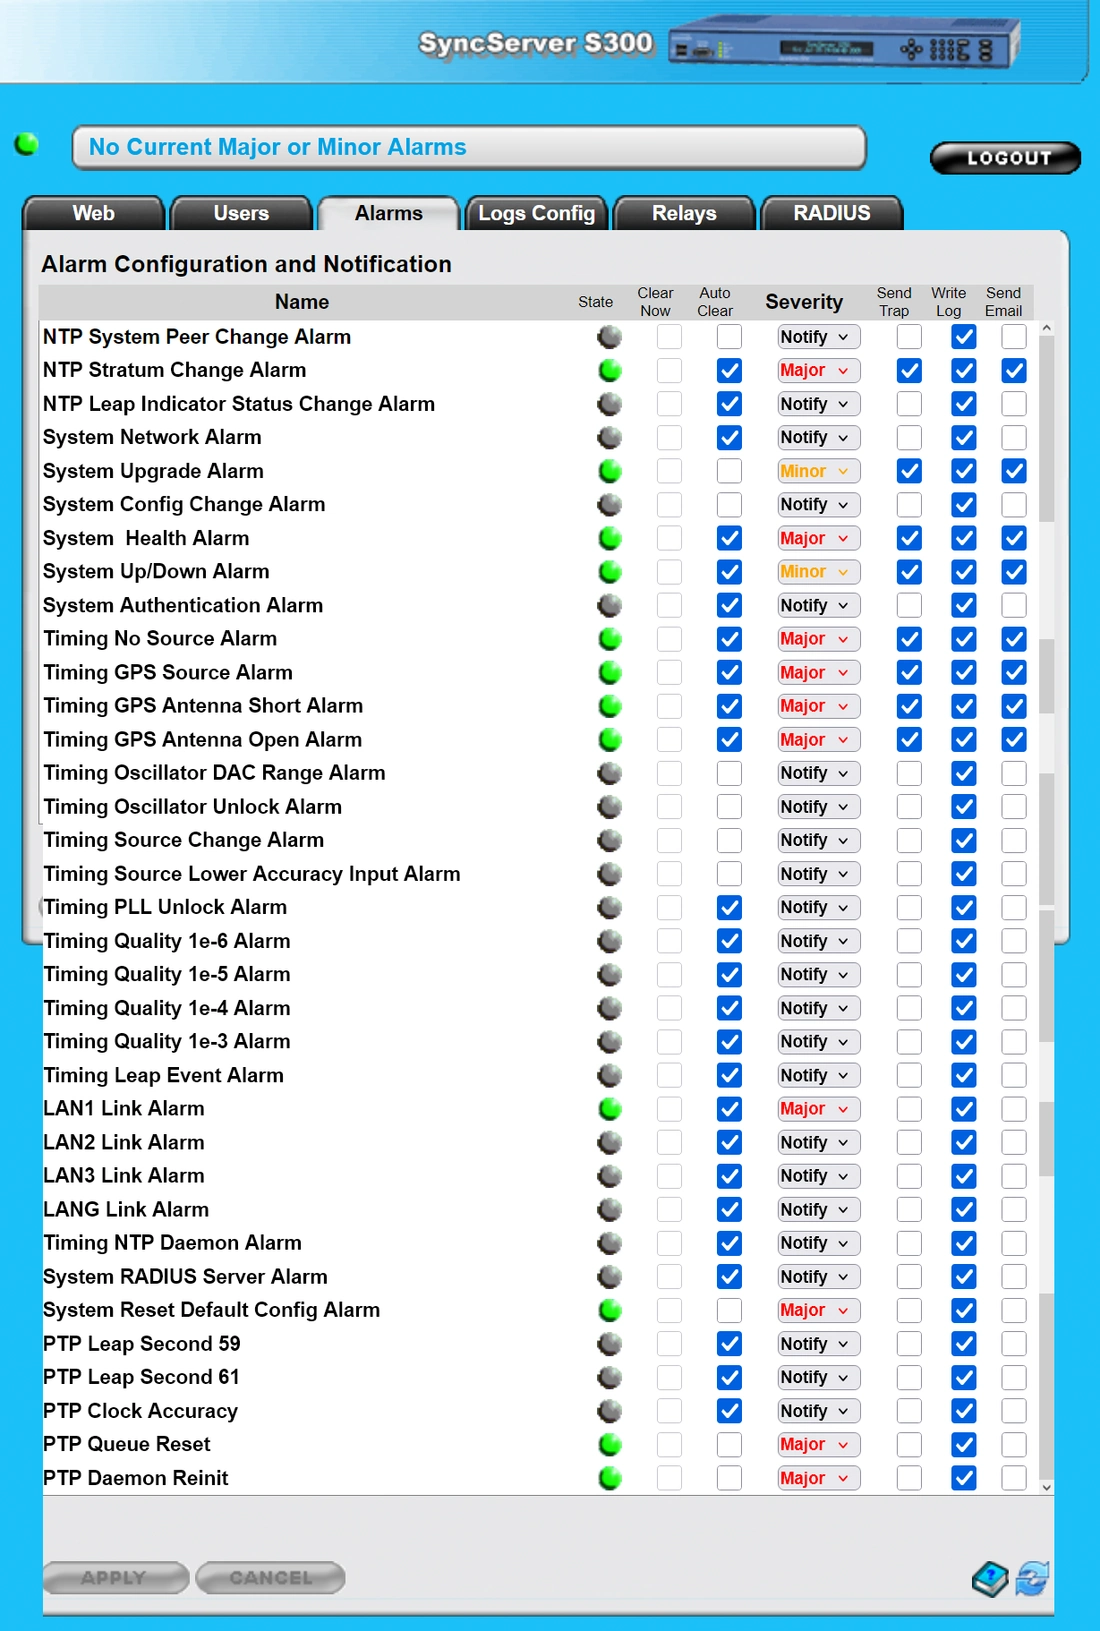Open the Logs Config tab
The height and width of the screenshot is (1631, 1100).
click(x=536, y=213)
